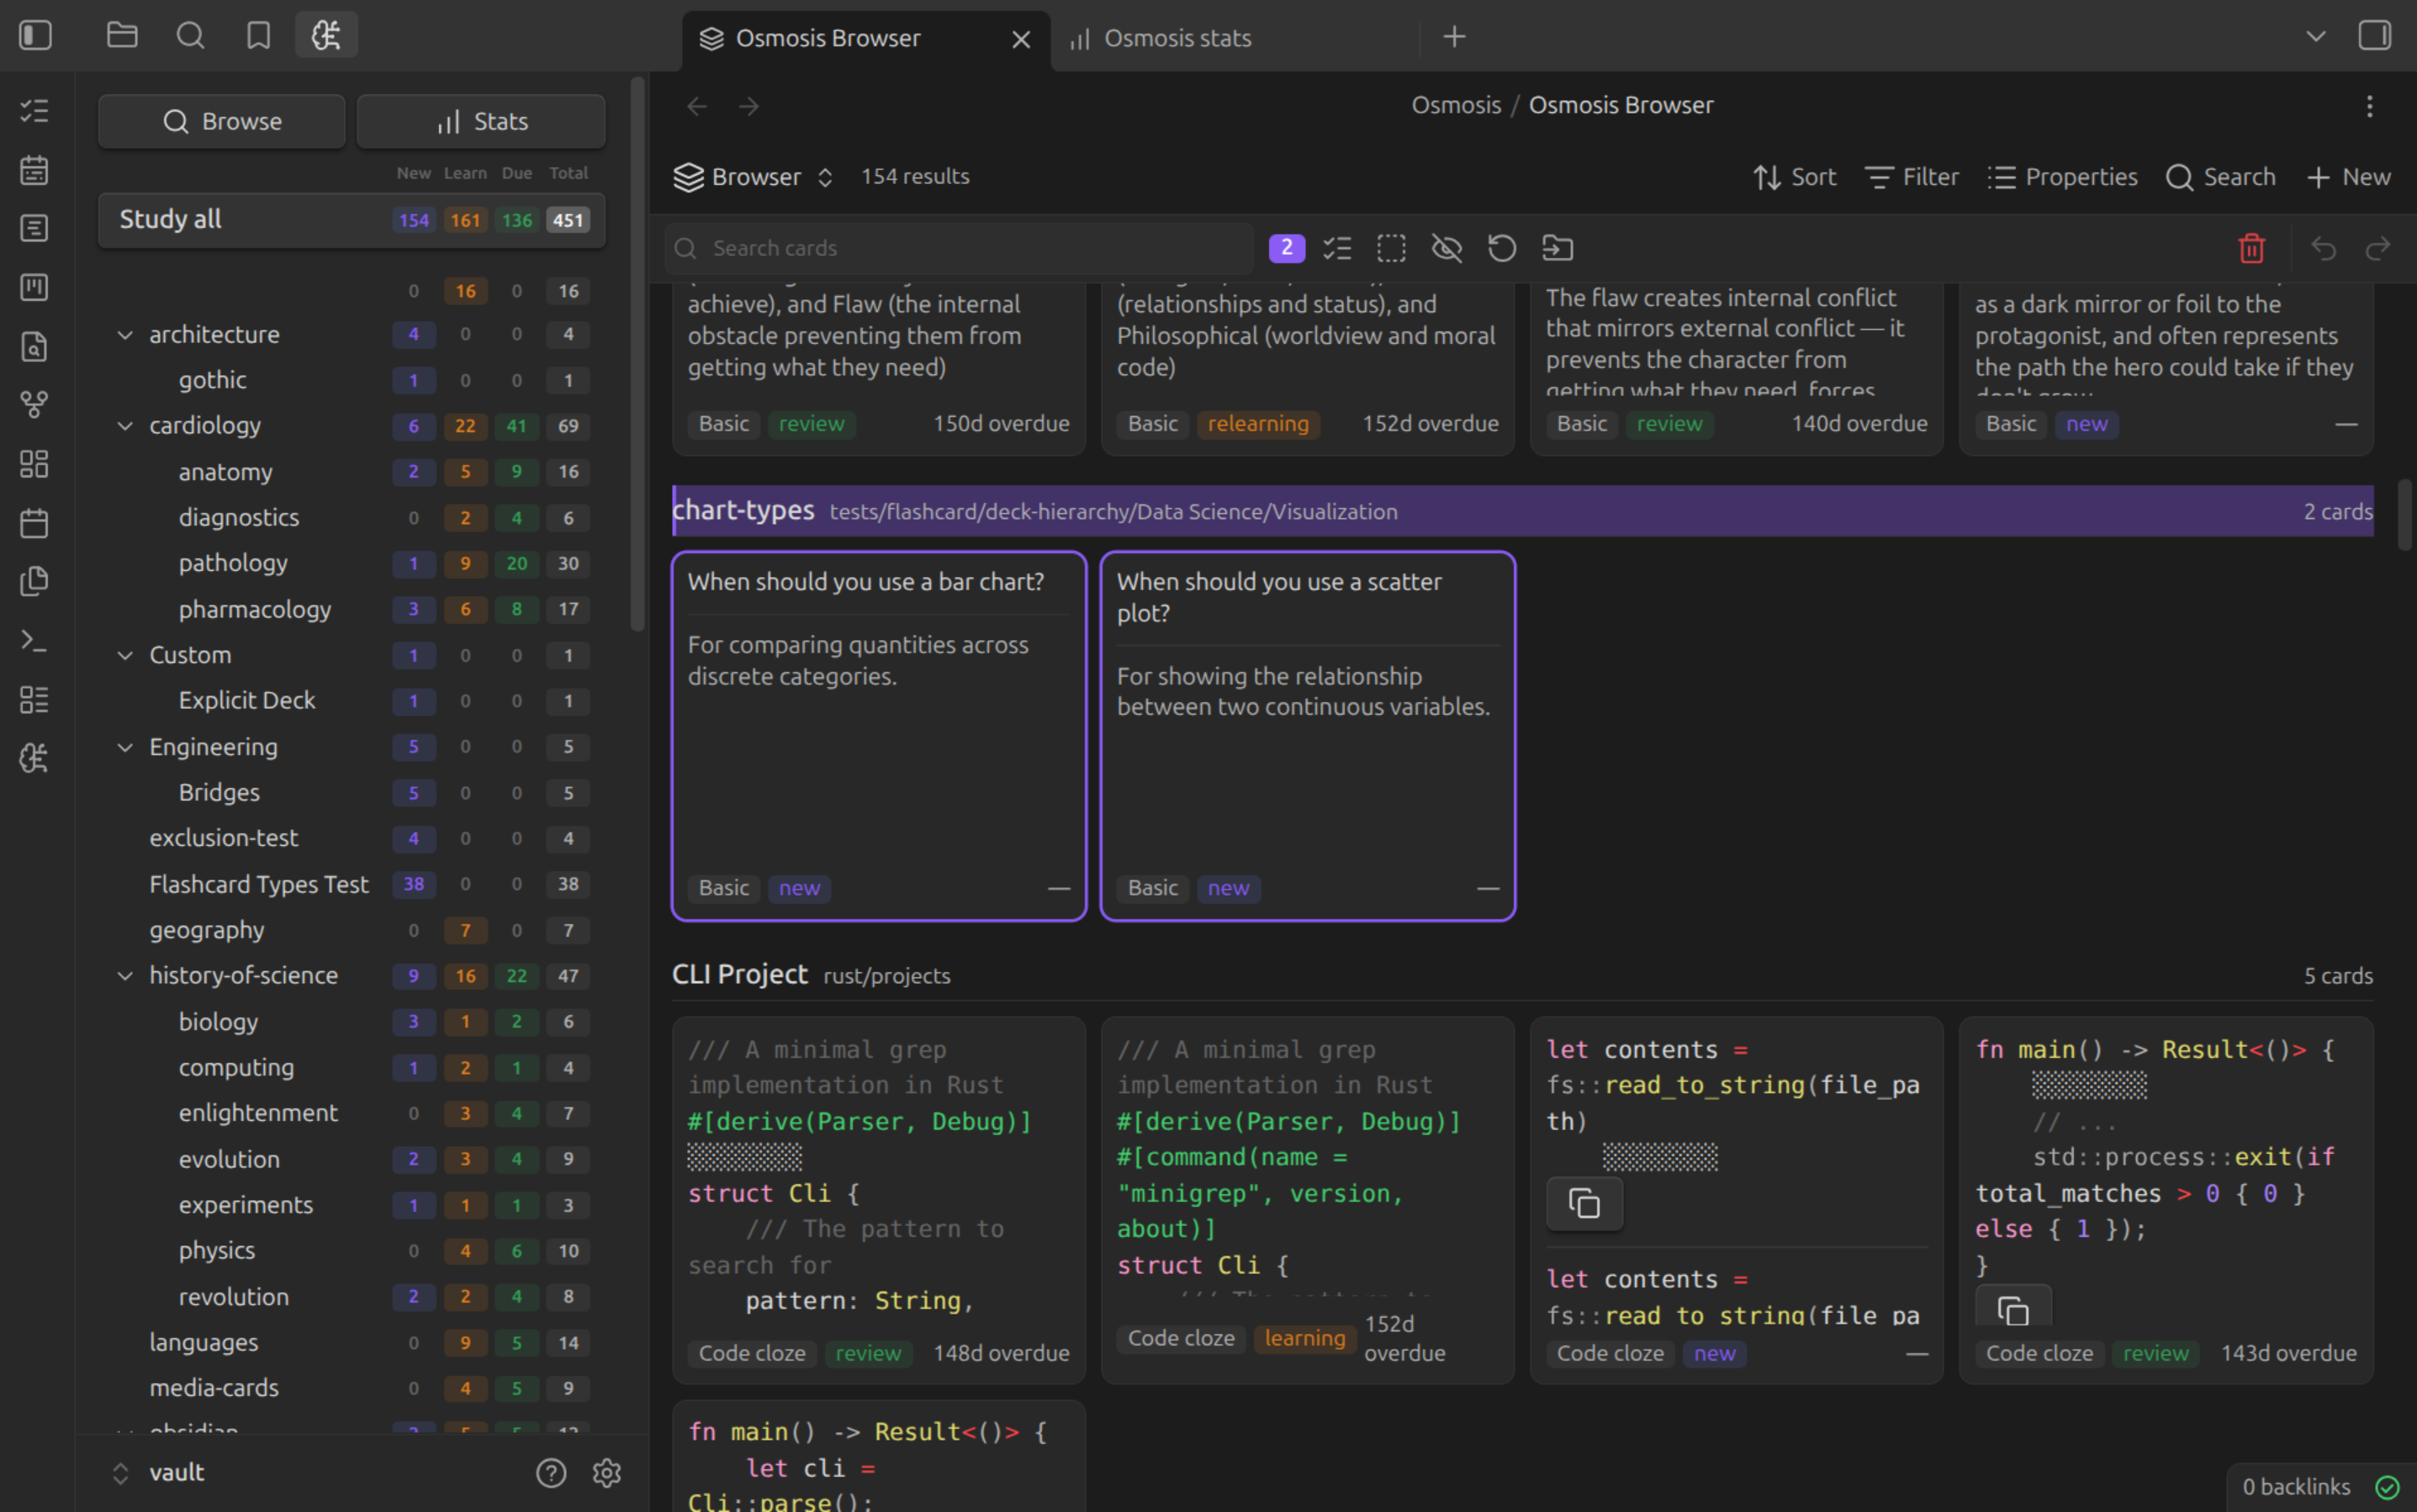Click the Study all button
Viewport: 2417px width, 1512px height.
coord(352,220)
